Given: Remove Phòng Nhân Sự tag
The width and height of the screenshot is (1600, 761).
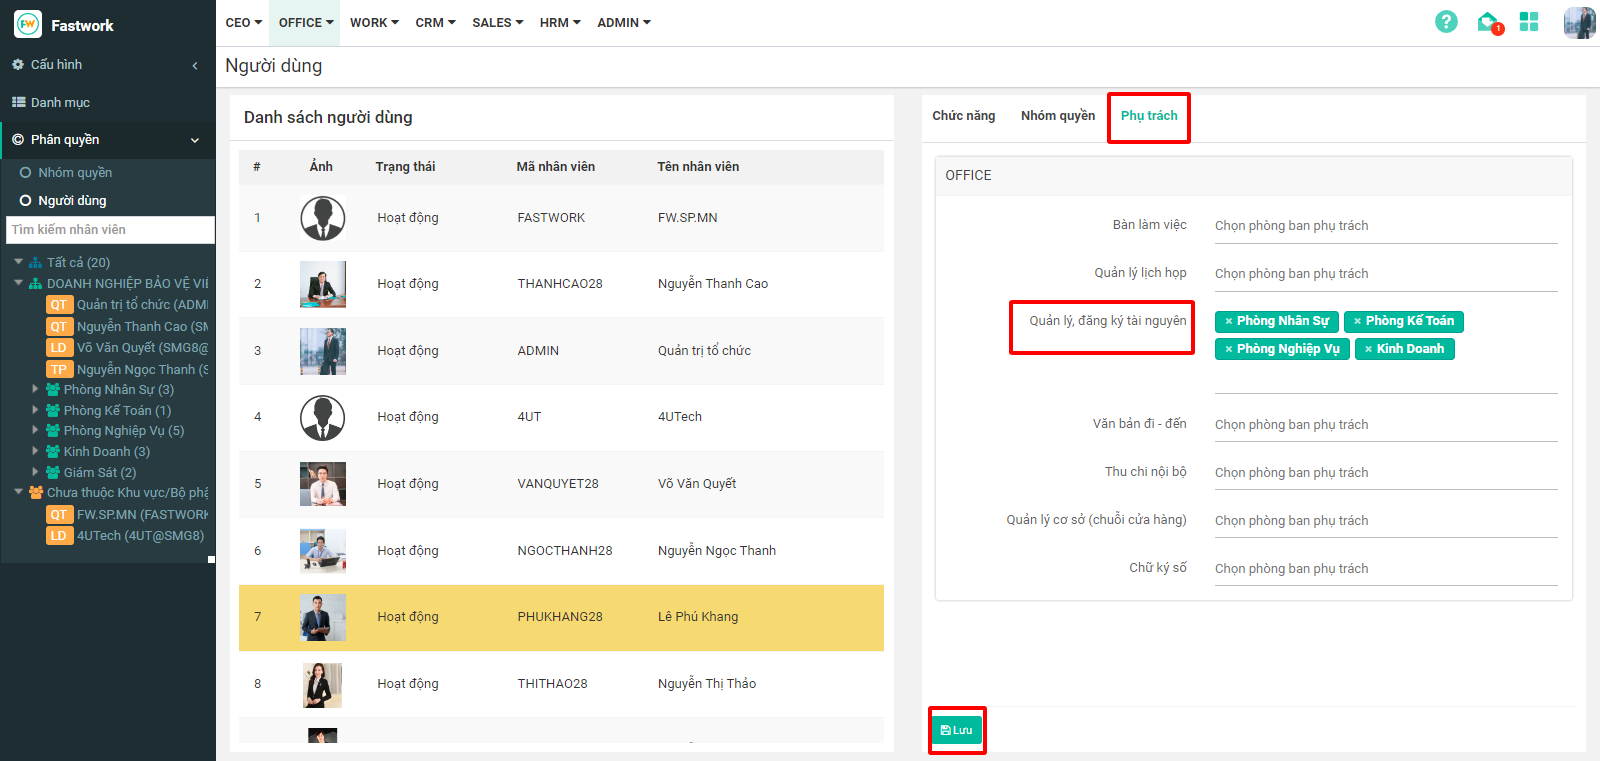Looking at the screenshot, I should pos(1229,321).
